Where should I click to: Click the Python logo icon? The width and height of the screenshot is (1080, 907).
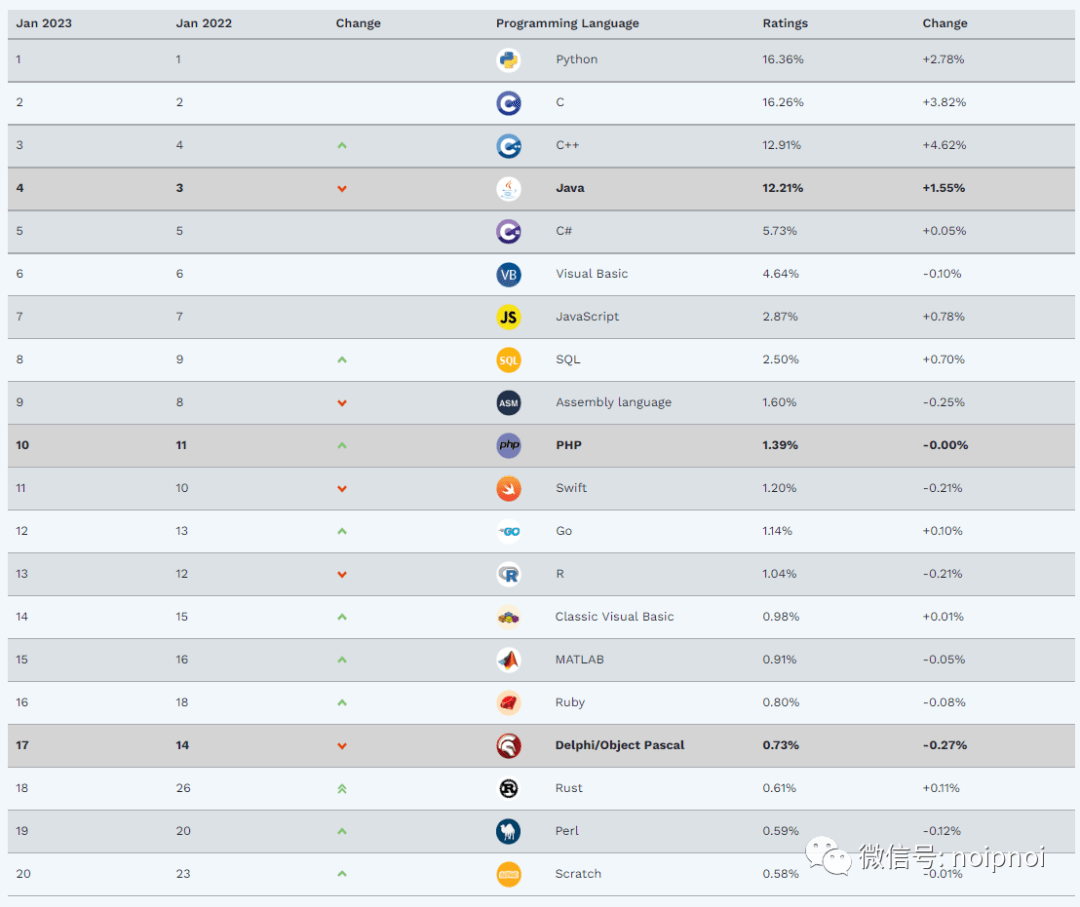pyautogui.click(x=509, y=60)
